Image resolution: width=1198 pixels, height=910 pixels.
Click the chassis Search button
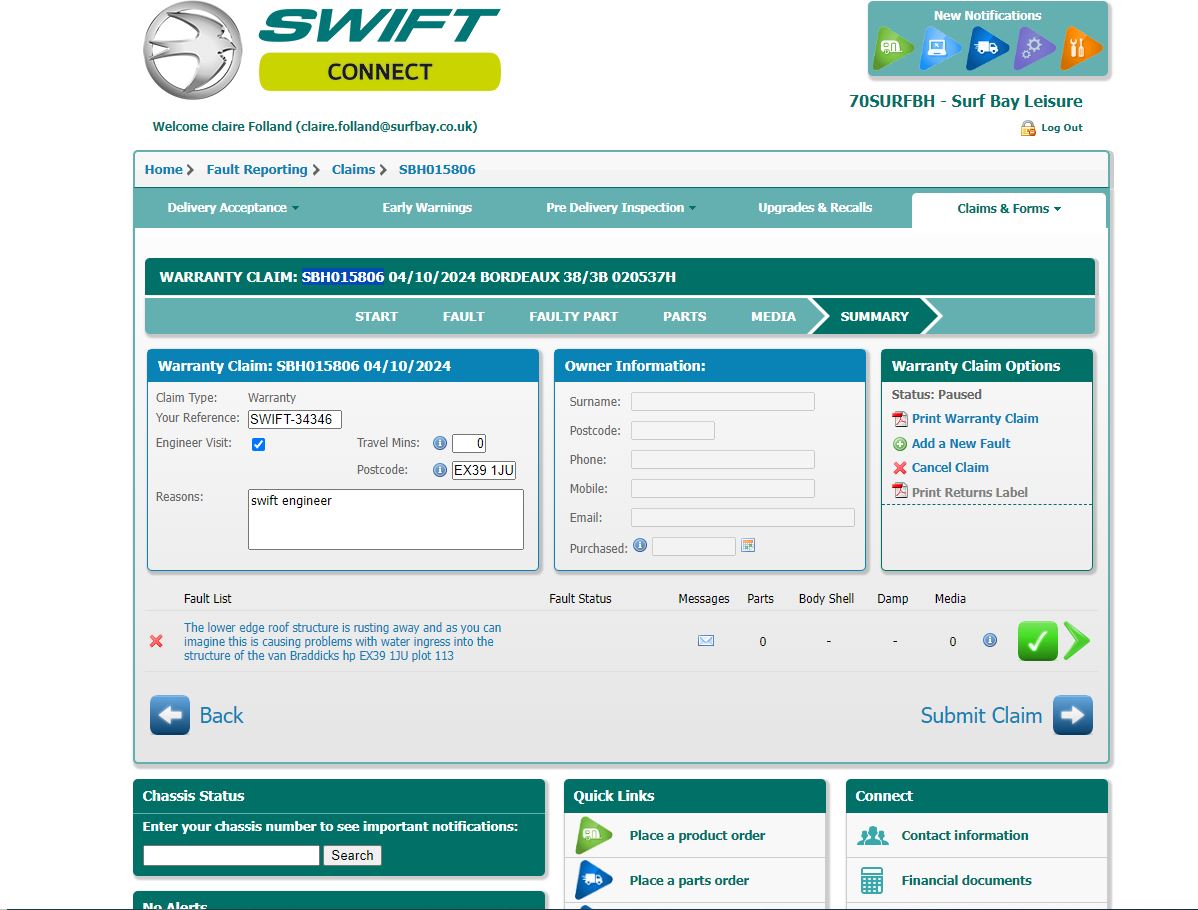(x=352, y=856)
